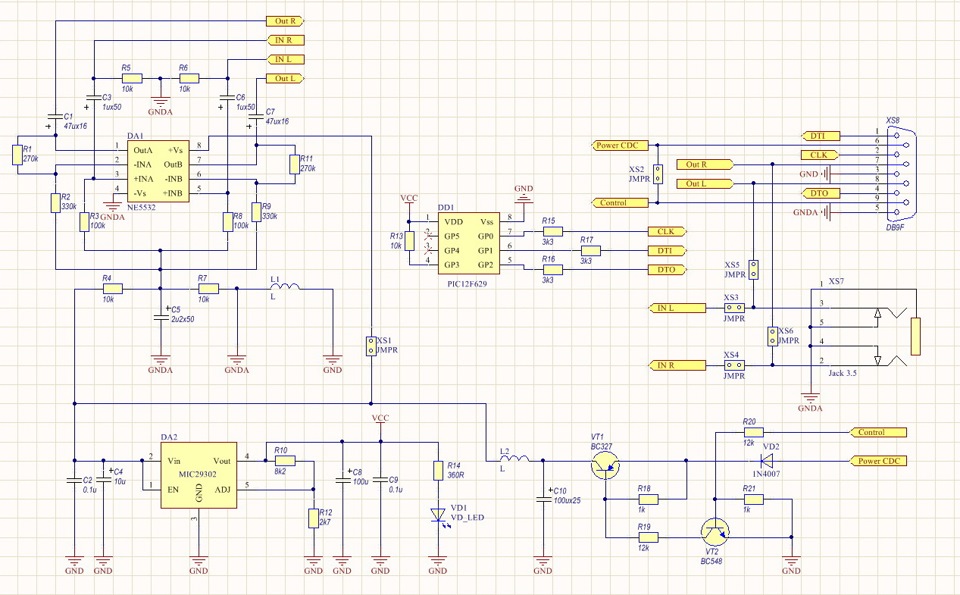Select jumper XS1 symbol
This screenshot has height=595, width=960.
tap(371, 346)
